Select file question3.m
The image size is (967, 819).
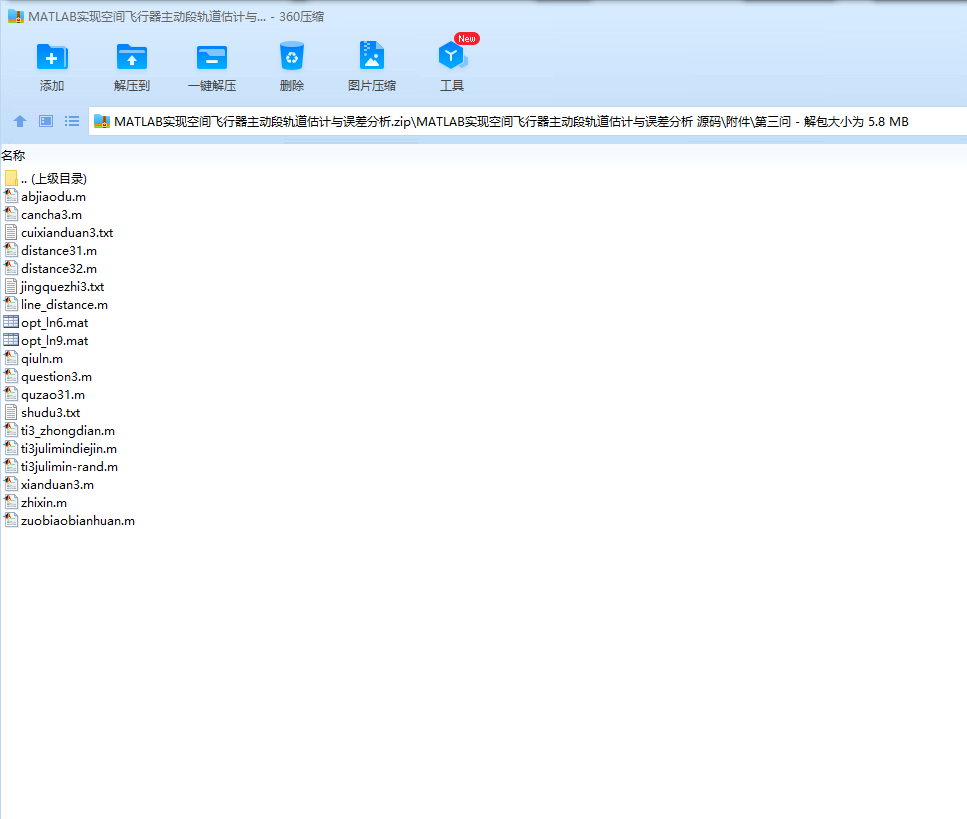pyautogui.click(x=47, y=377)
